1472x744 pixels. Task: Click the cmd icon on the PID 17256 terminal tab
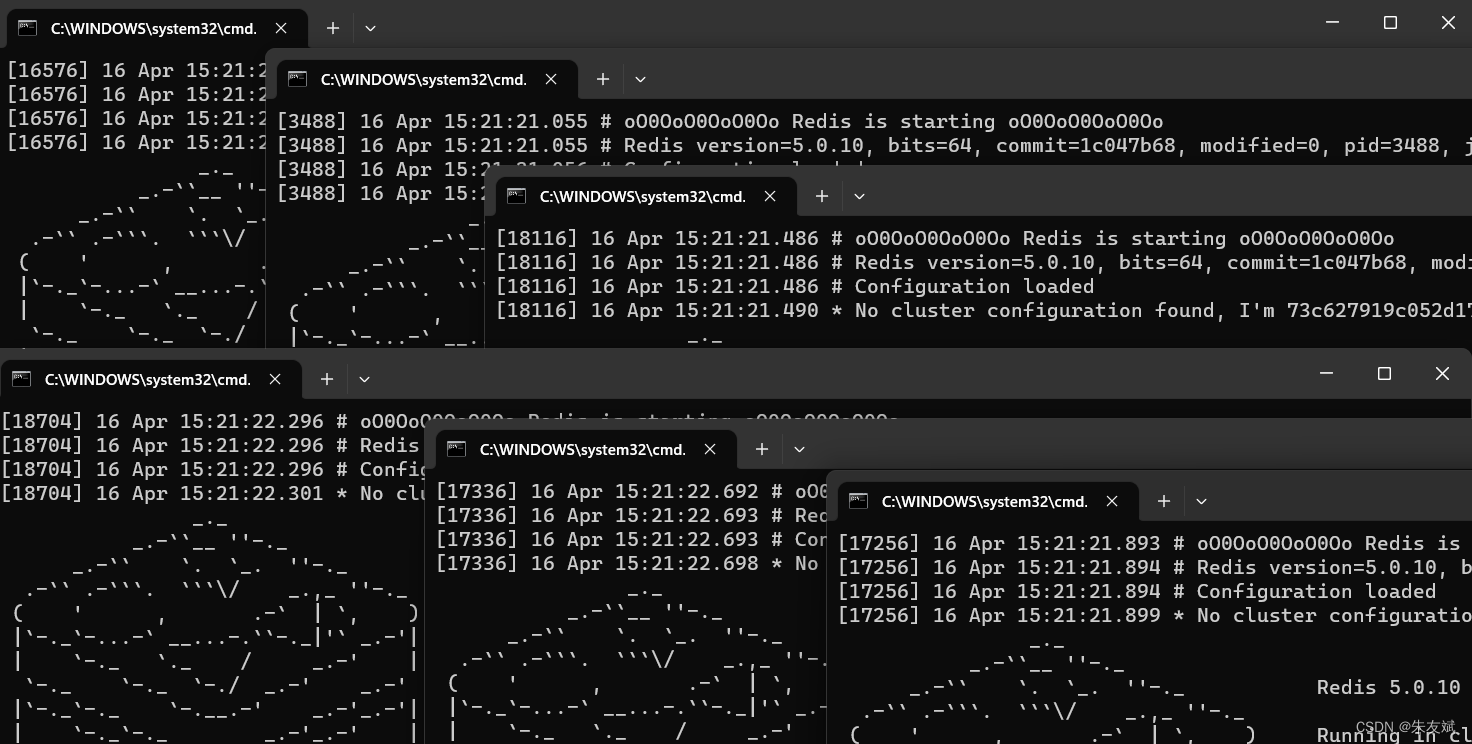pyautogui.click(x=857, y=501)
